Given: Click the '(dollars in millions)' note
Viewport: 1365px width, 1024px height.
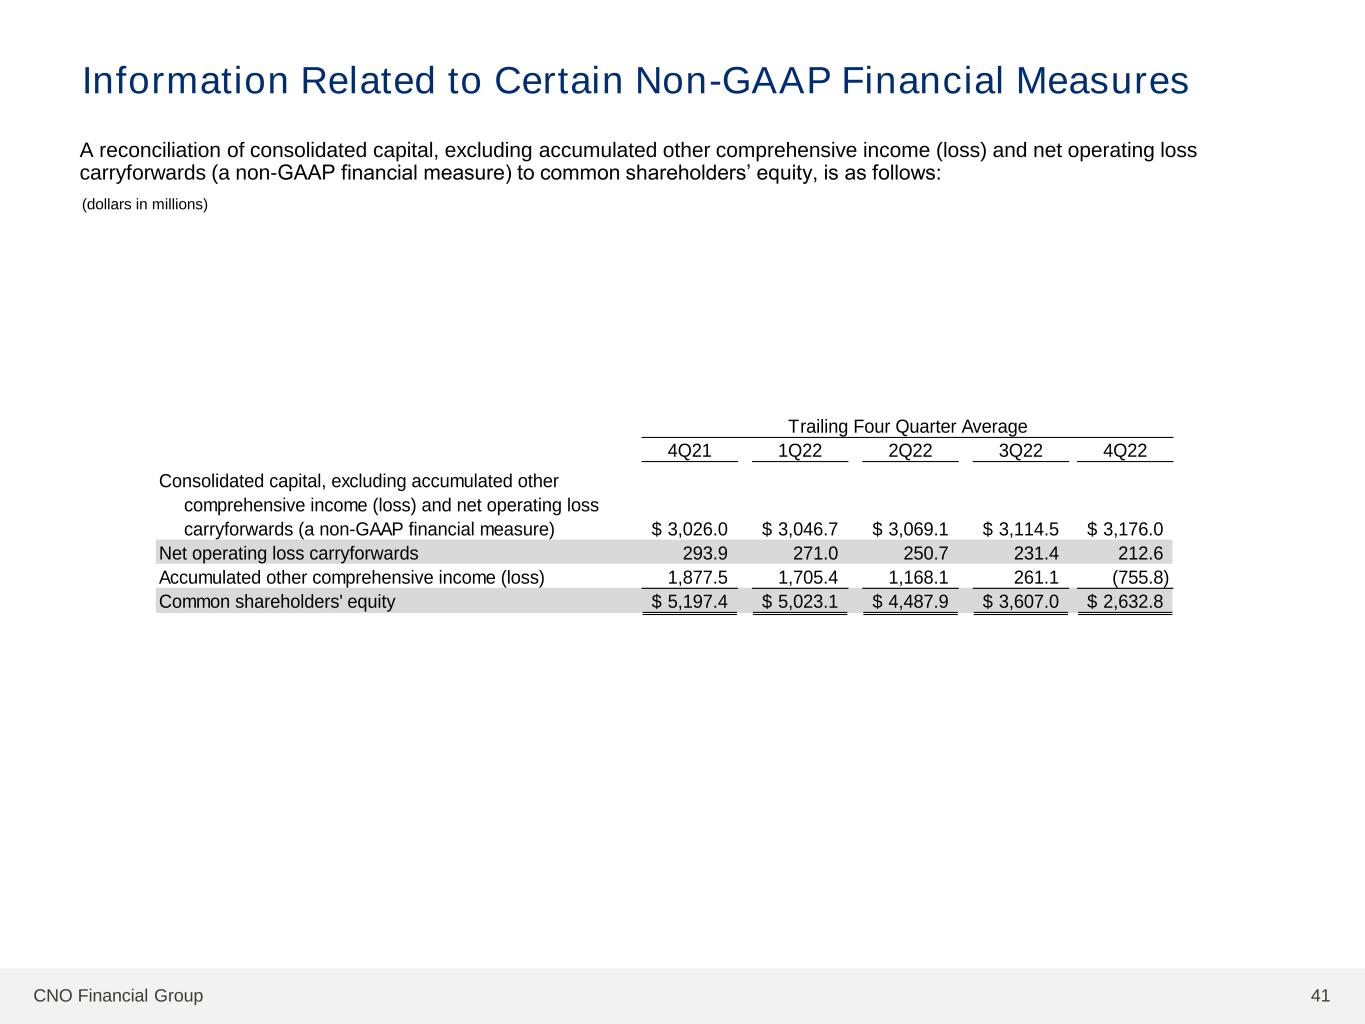Looking at the screenshot, I should pyautogui.click(x=145, y=205).
